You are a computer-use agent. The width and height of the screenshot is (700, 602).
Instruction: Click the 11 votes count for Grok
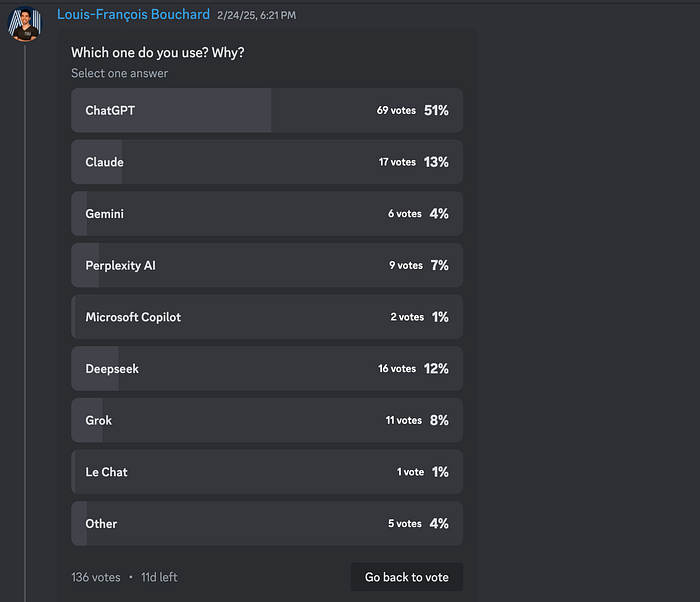coord(404,421)
